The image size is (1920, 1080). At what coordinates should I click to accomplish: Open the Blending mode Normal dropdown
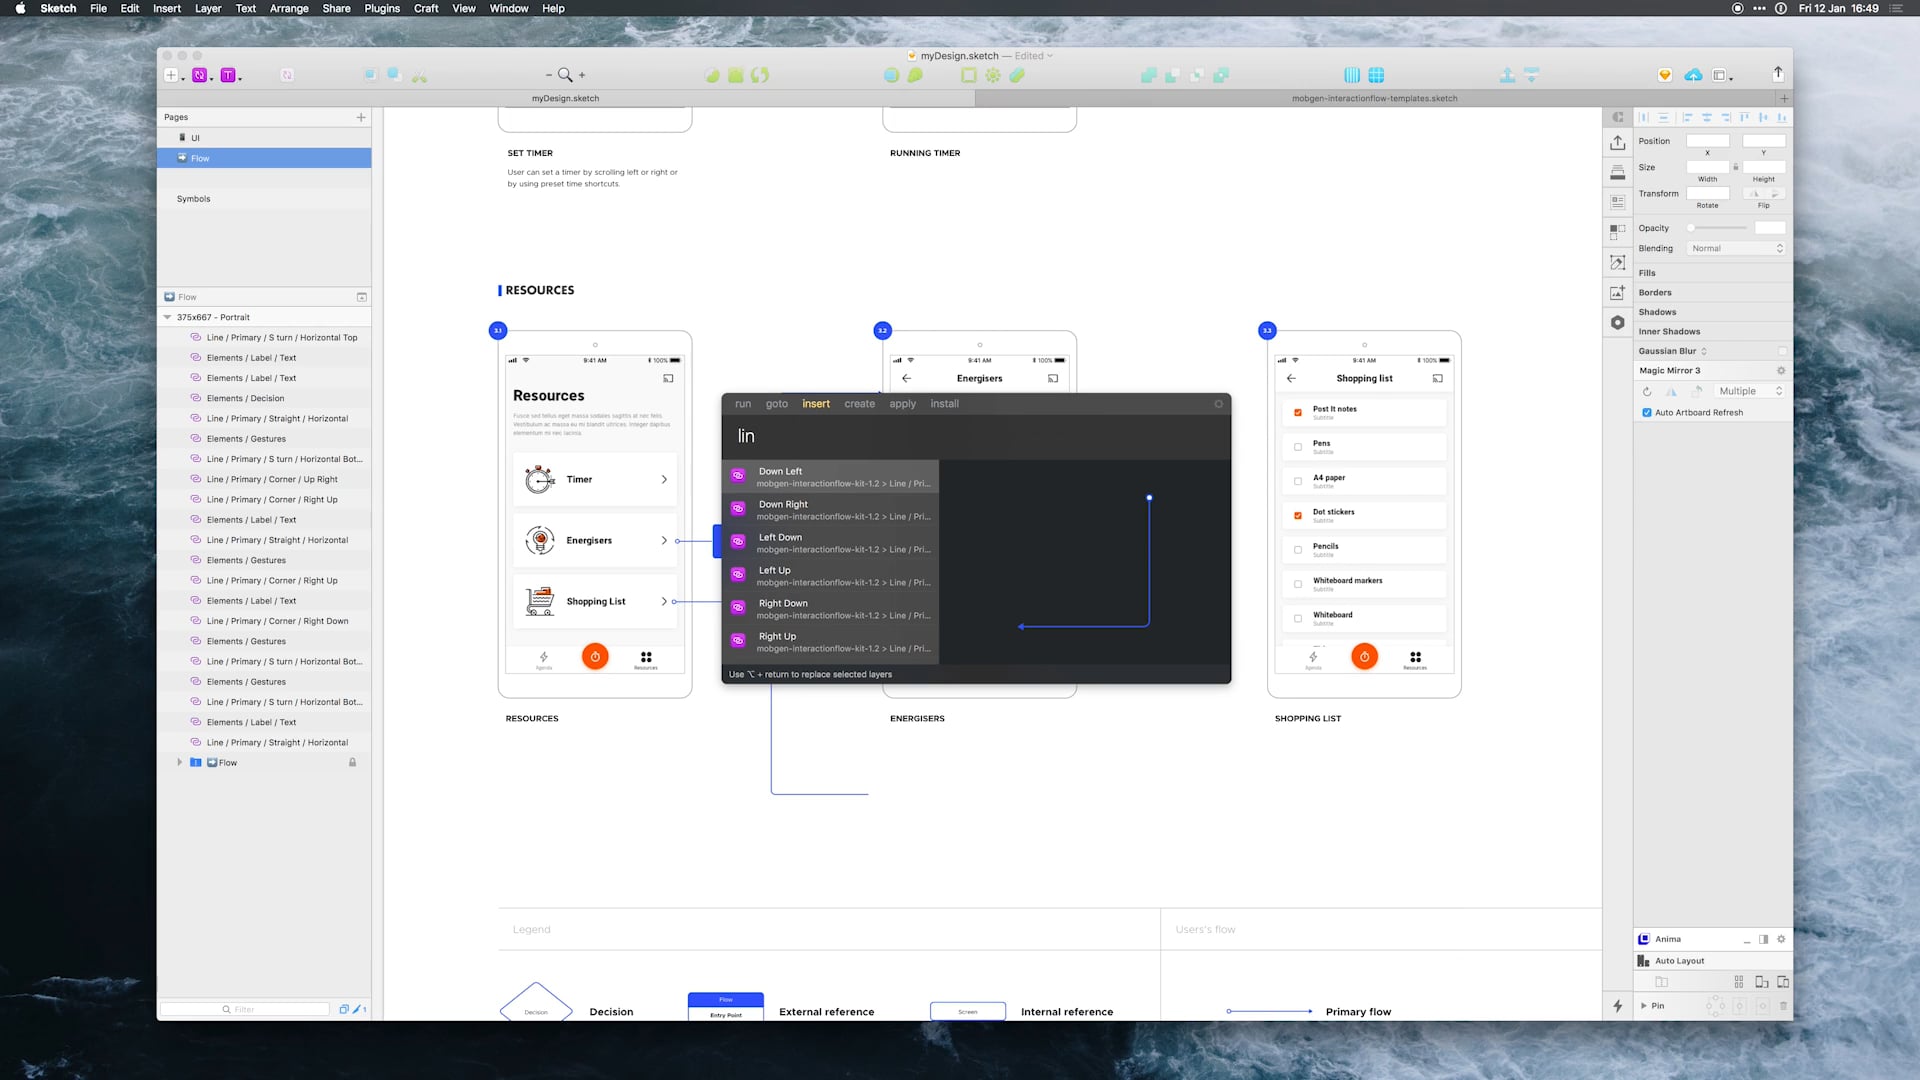(x=1737, y=248)
